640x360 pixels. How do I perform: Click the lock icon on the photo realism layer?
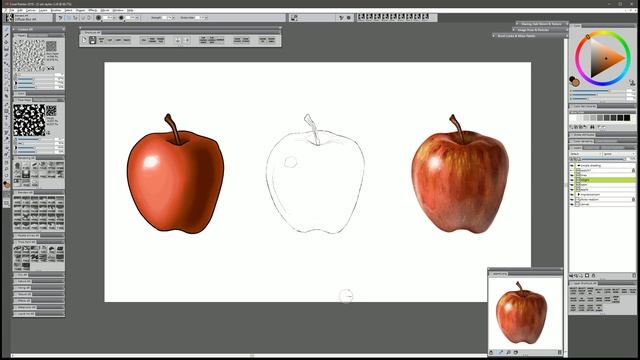click(x=633, y=199)
